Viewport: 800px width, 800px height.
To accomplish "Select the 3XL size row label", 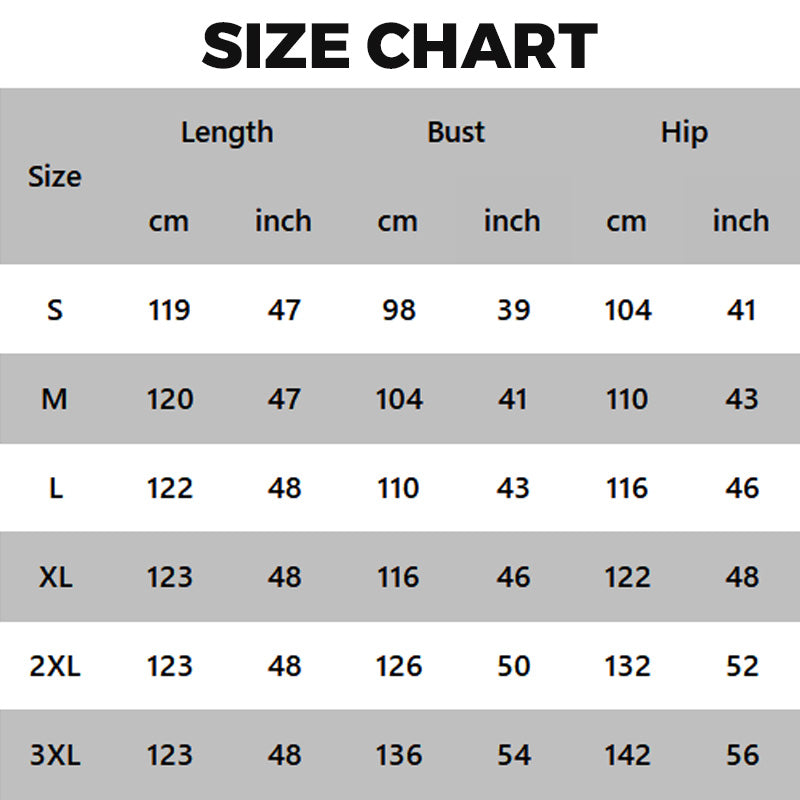I will tap(55, 755).
